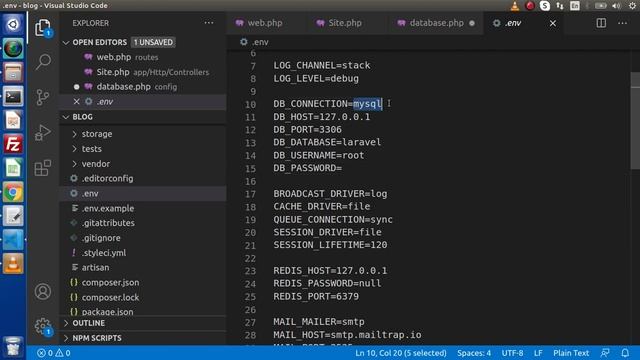Launch Google Chrome from Ubuntu dock
This screenshot has width=640, height=360.
tap(13, 192)
